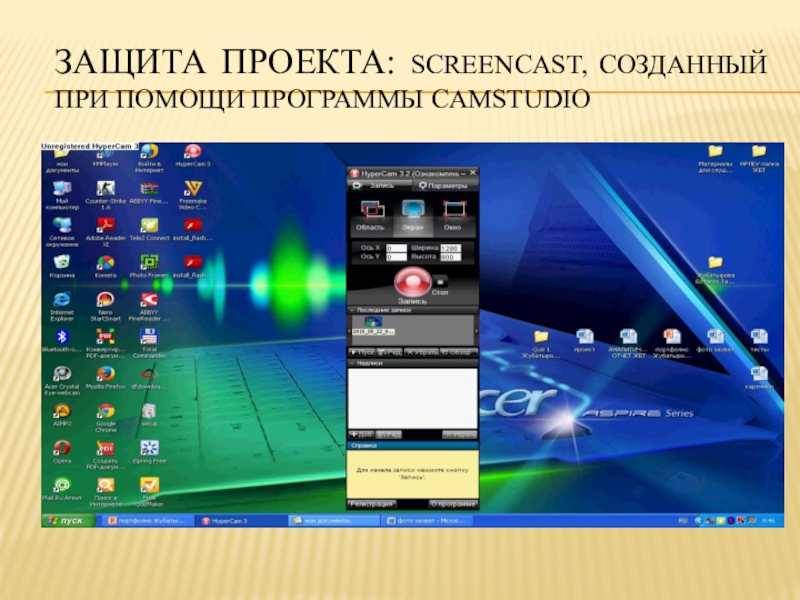Switch to портфолио taskbar button

(148, 521)
